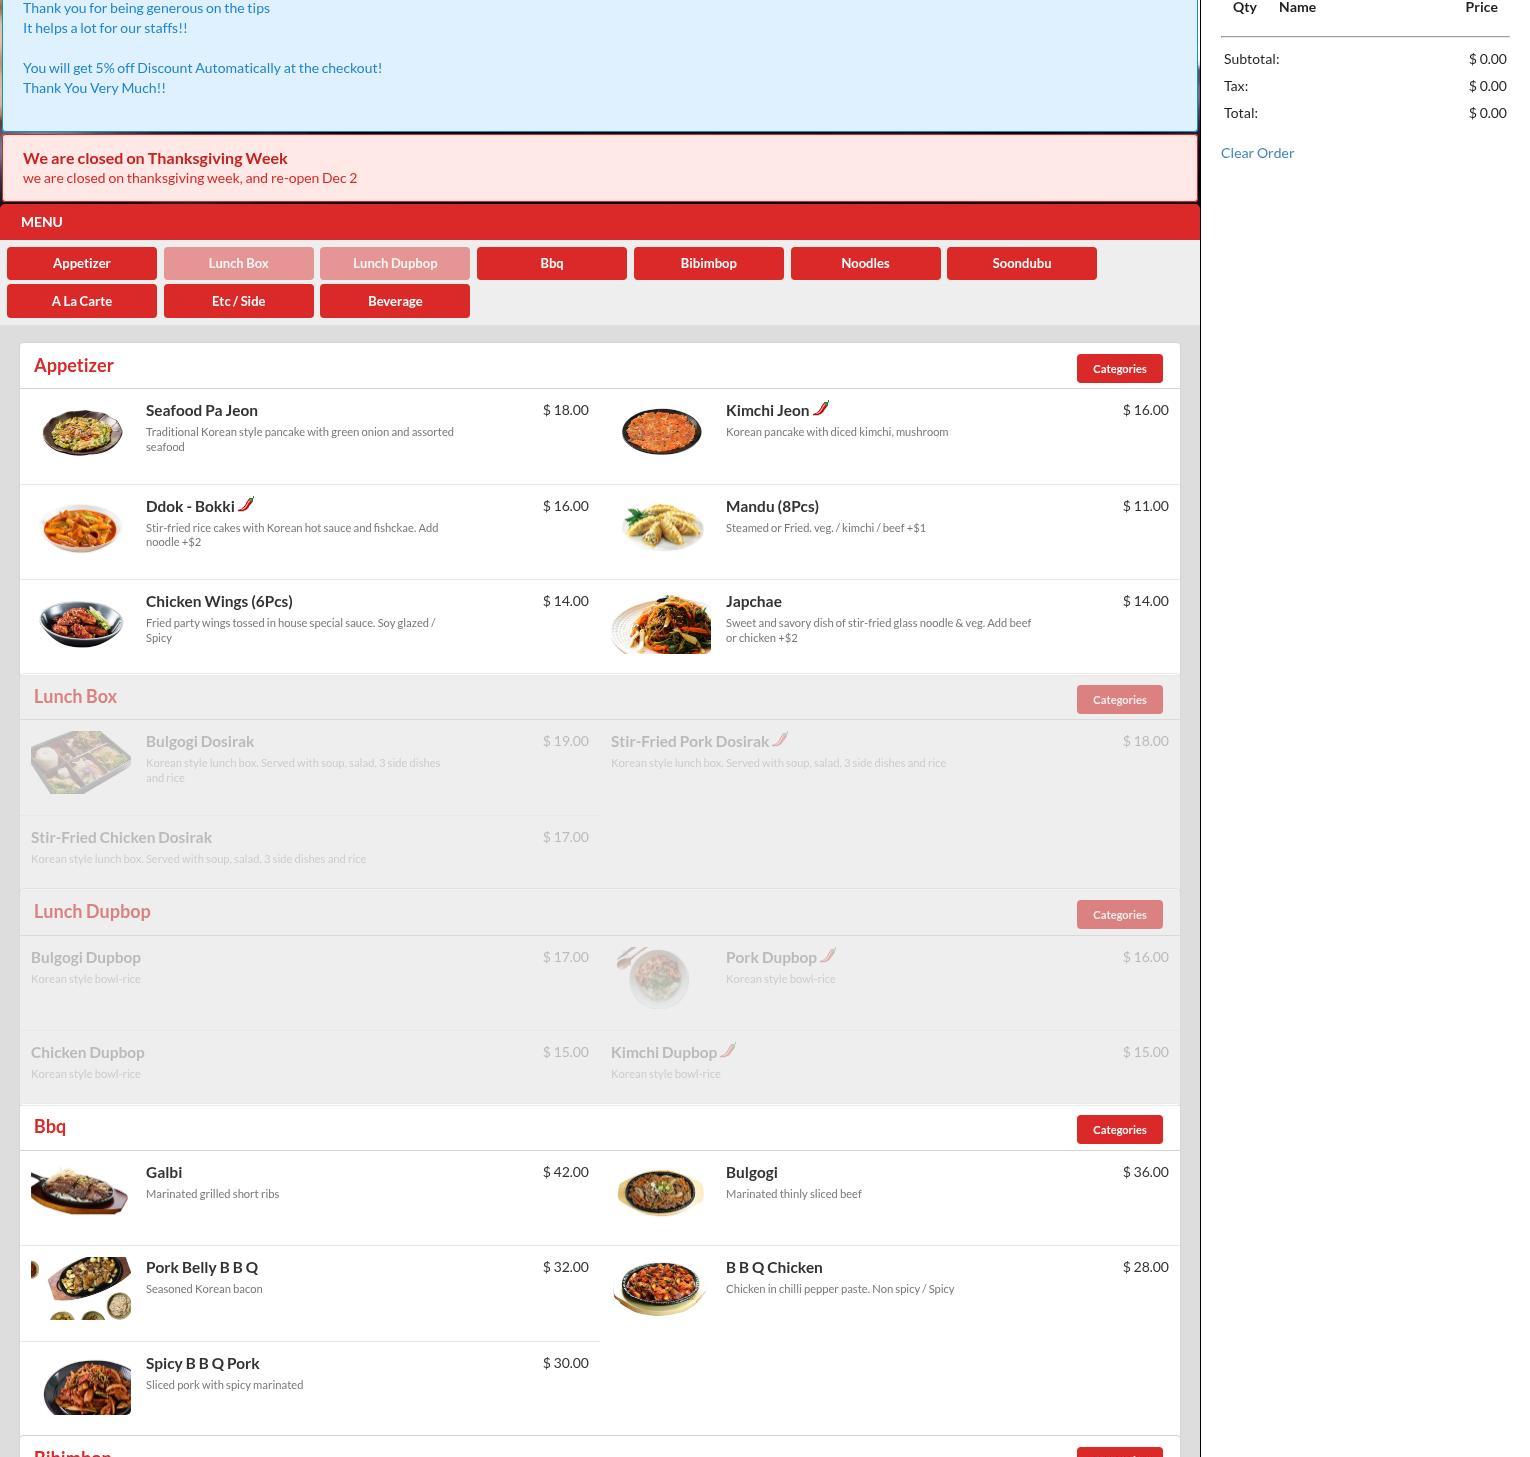Screen dimensions: 1530x1457
Task: Click the MENU header bar label
Action: click(x=42, y=222)
